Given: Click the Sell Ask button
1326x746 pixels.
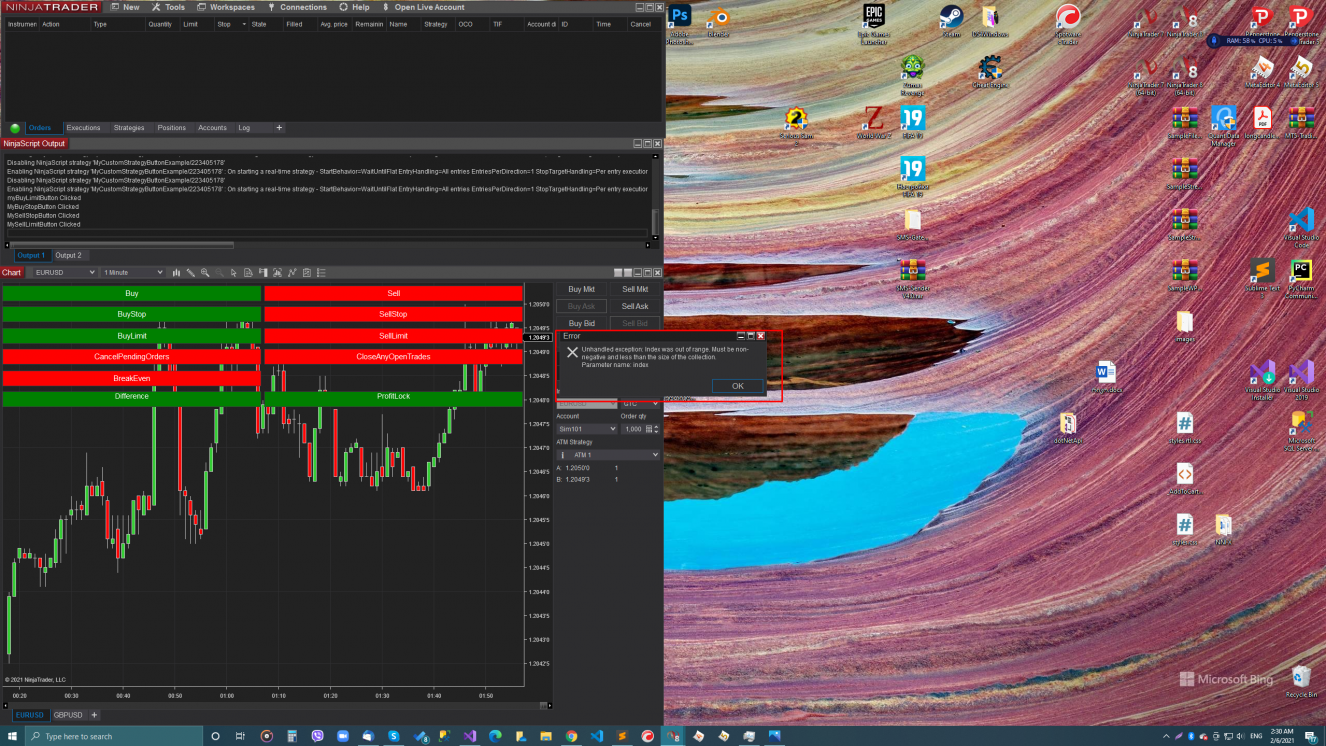Looking at the screenshot, I should pyautogui.click(x=635, y=306).
